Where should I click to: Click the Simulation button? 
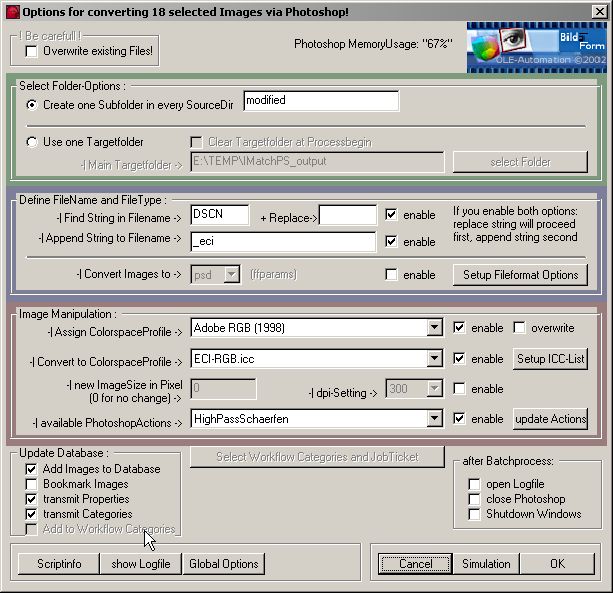[485, 564]
